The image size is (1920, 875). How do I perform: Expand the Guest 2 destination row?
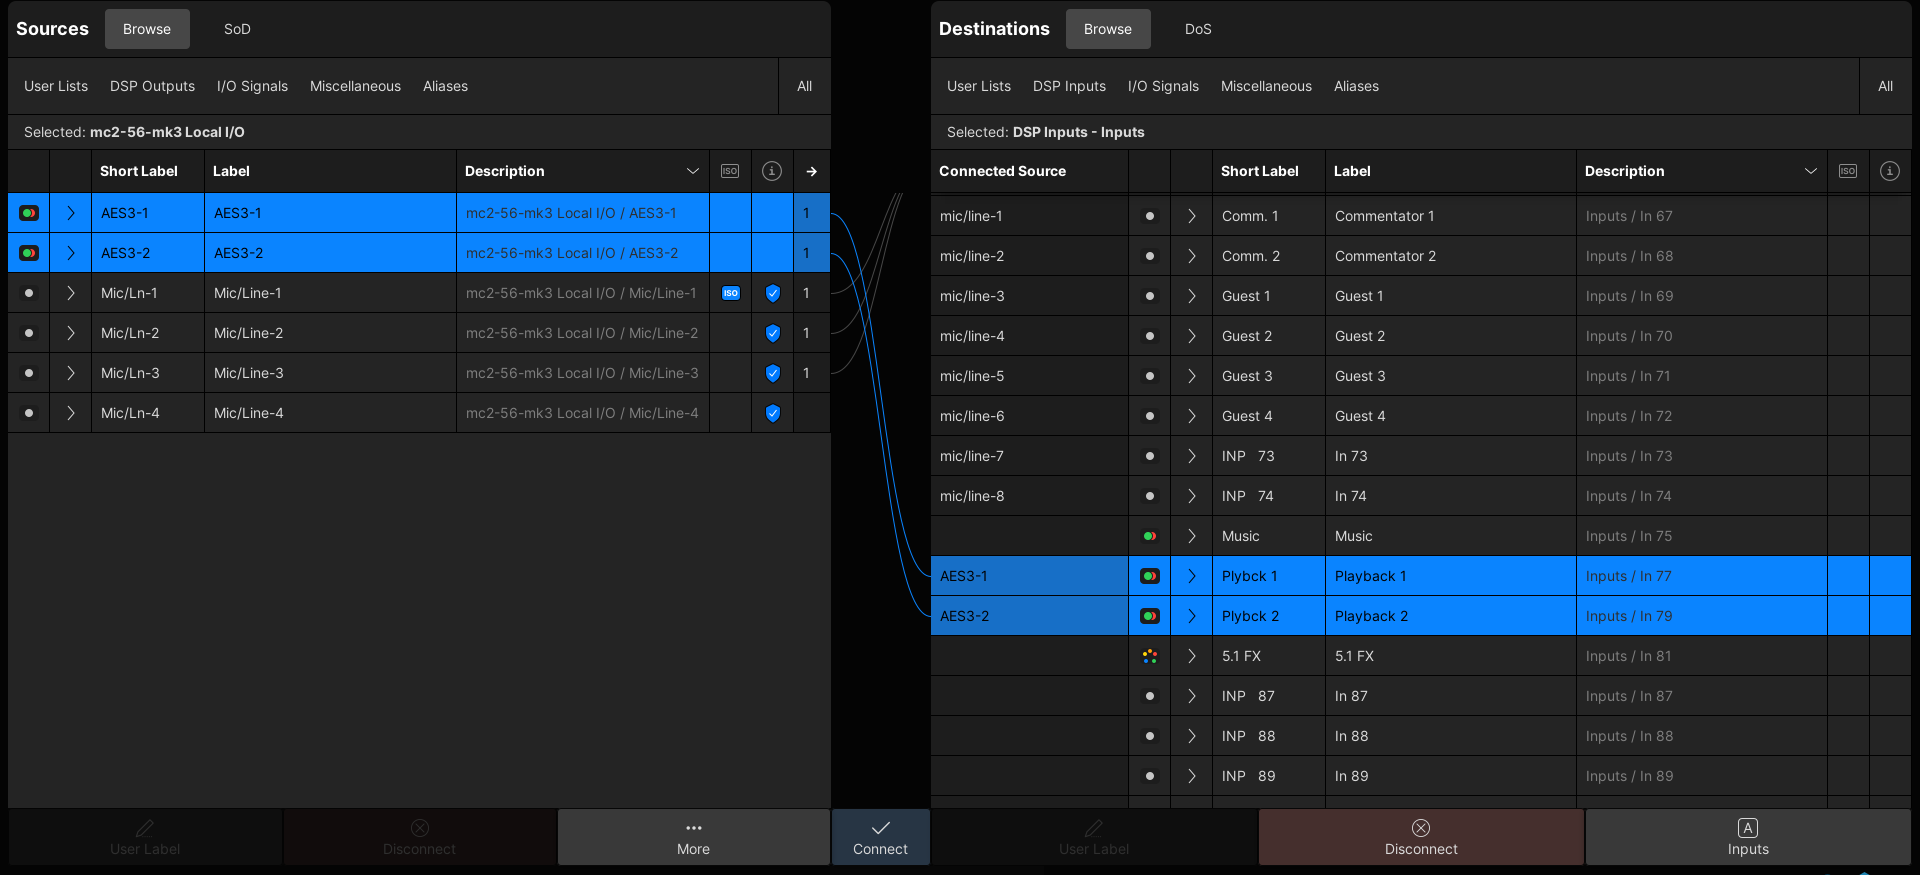(x=1191, y=336)
